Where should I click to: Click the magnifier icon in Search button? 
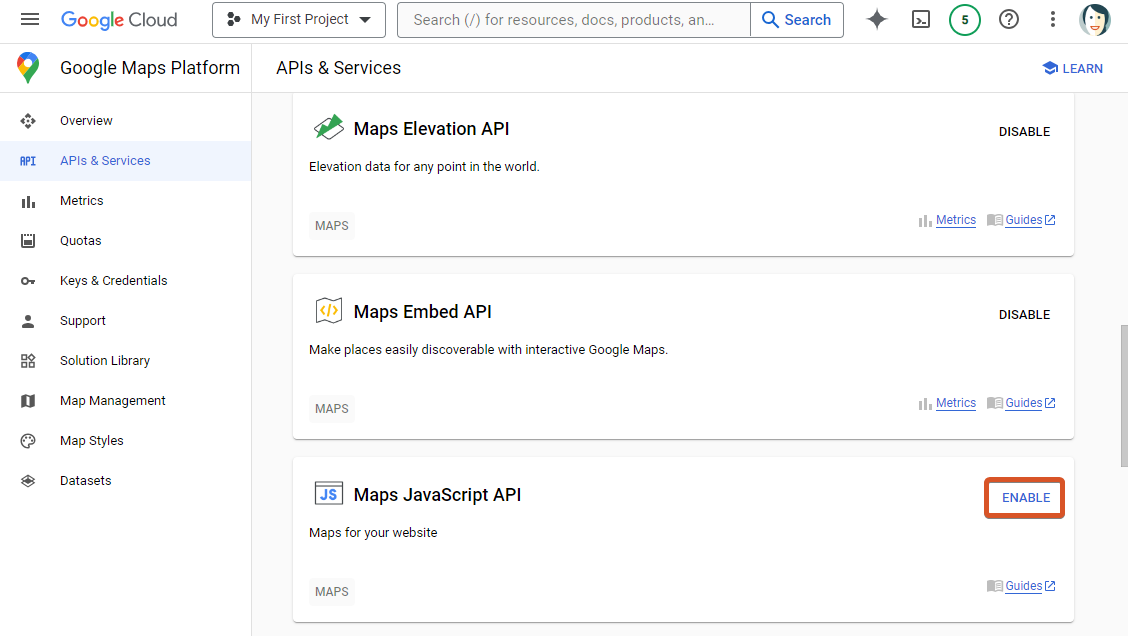[x=770, y=20]
